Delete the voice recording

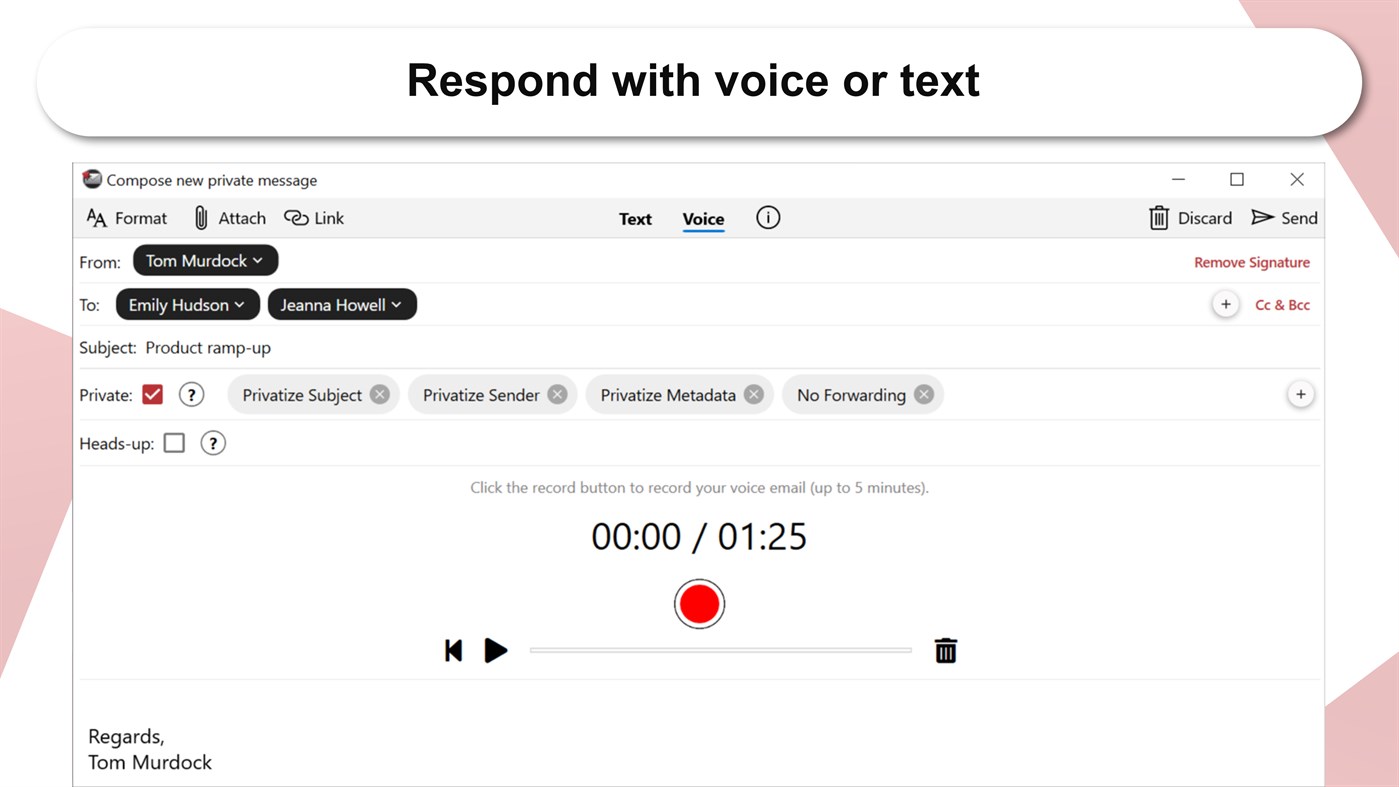(946, 651)
